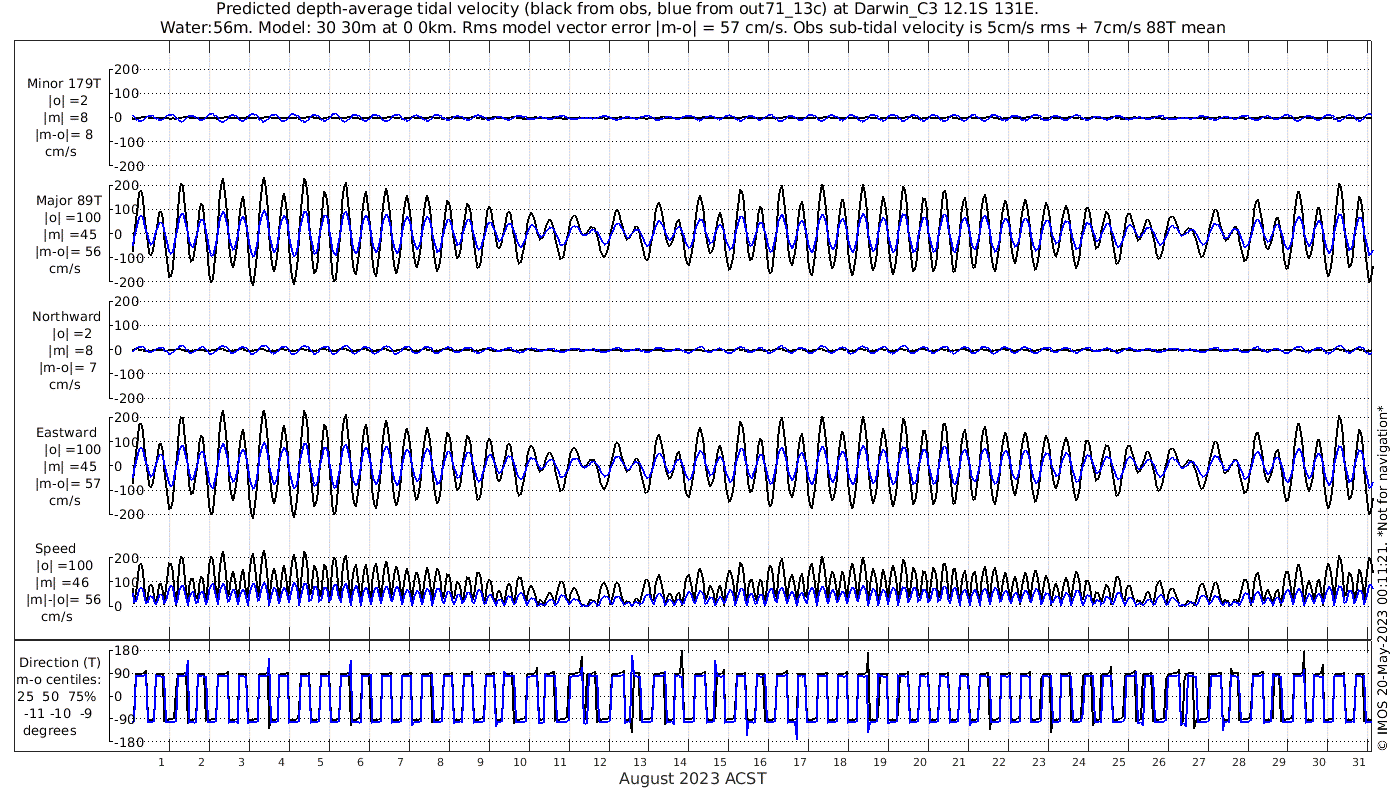Screen dimensions: 1400x800
Task: Click the 'Major 89T' panel label
Action: click(67, 201)
